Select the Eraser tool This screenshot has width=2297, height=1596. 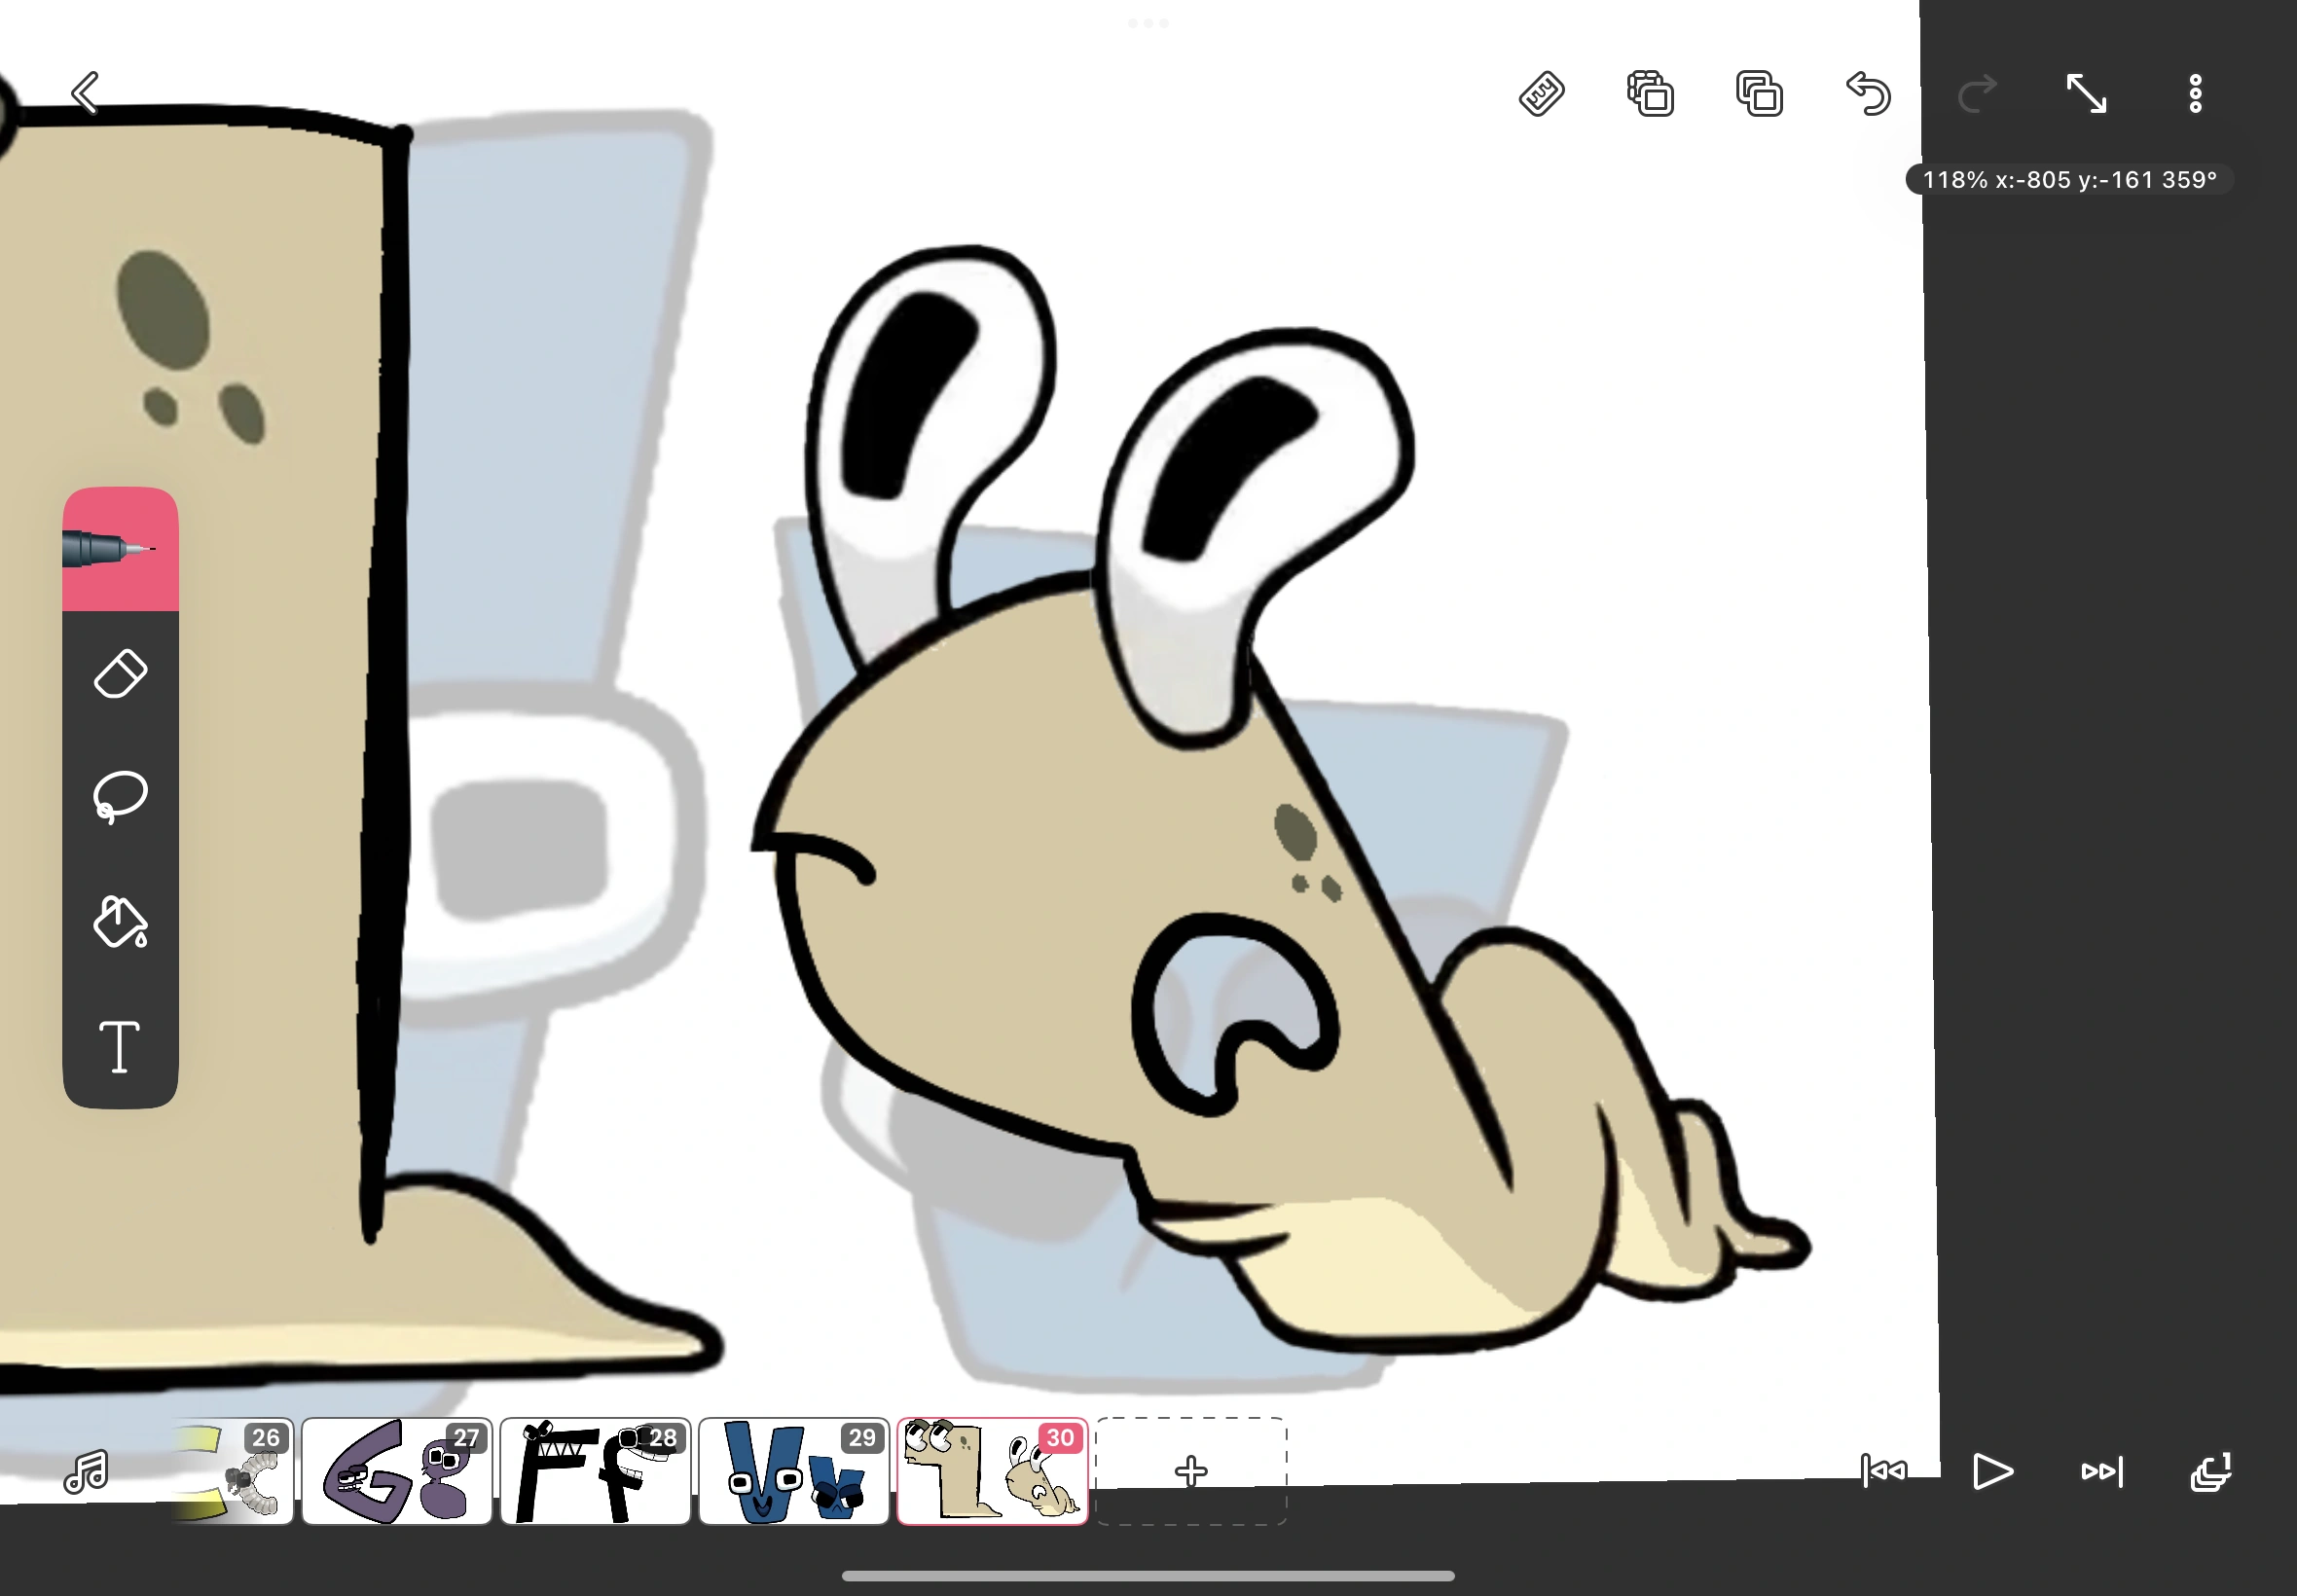coord(120,673)
